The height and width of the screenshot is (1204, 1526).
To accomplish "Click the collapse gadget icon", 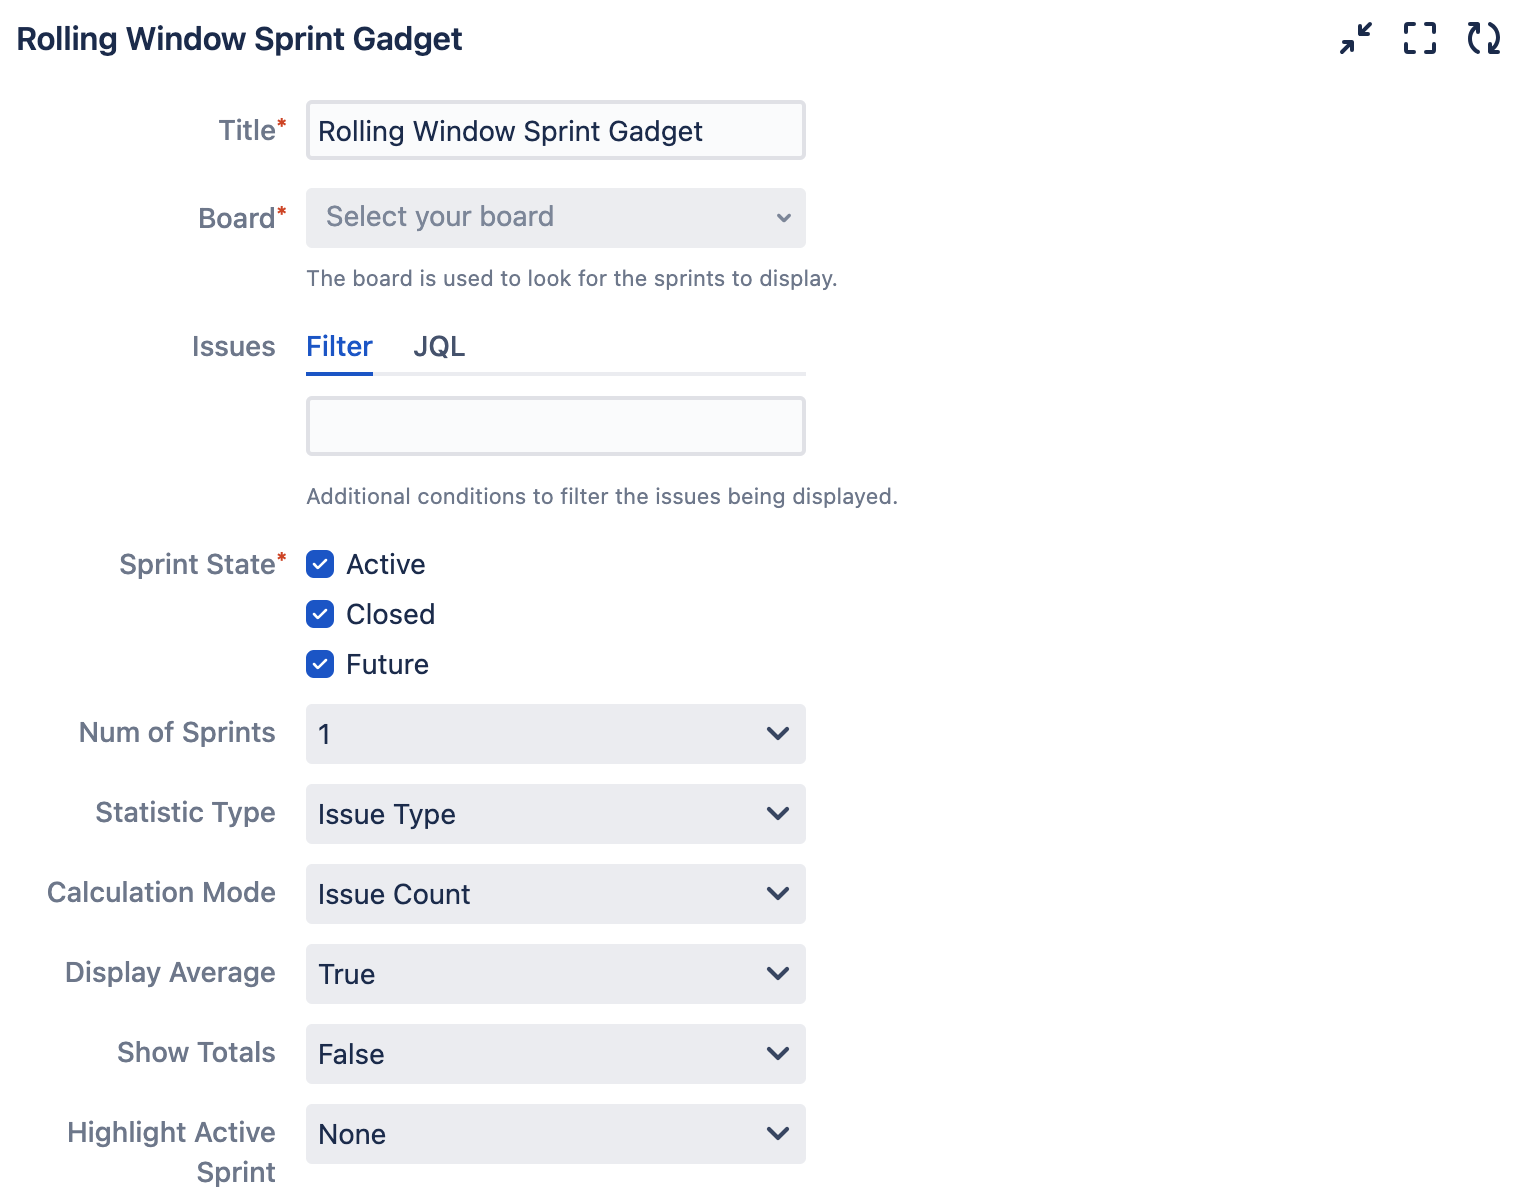I will point(1355,39).
